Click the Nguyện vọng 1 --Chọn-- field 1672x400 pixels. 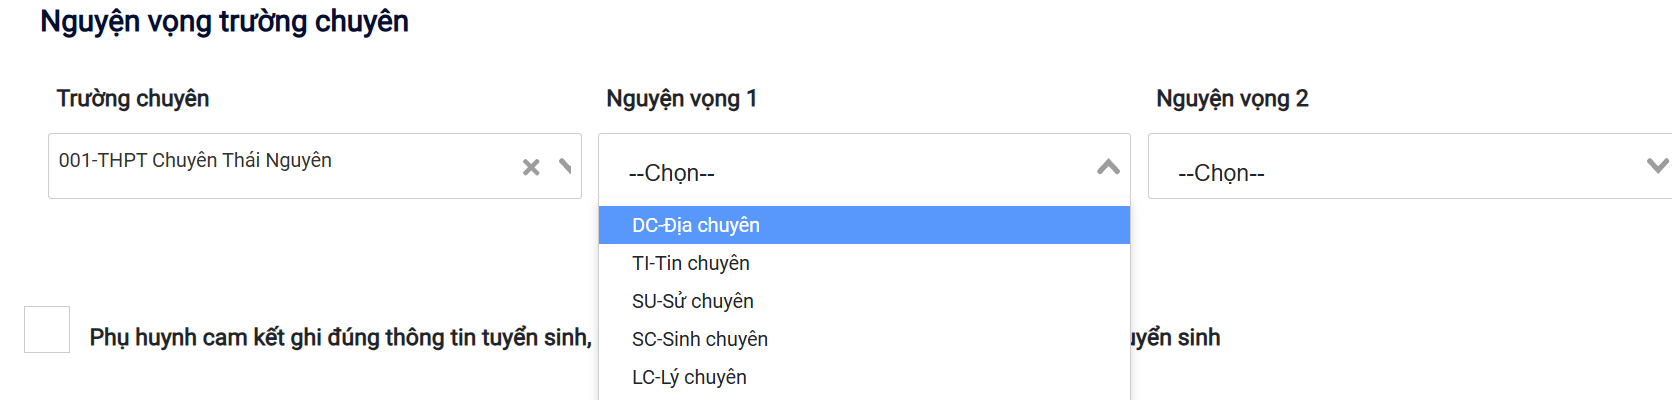[x=850, y=172]
